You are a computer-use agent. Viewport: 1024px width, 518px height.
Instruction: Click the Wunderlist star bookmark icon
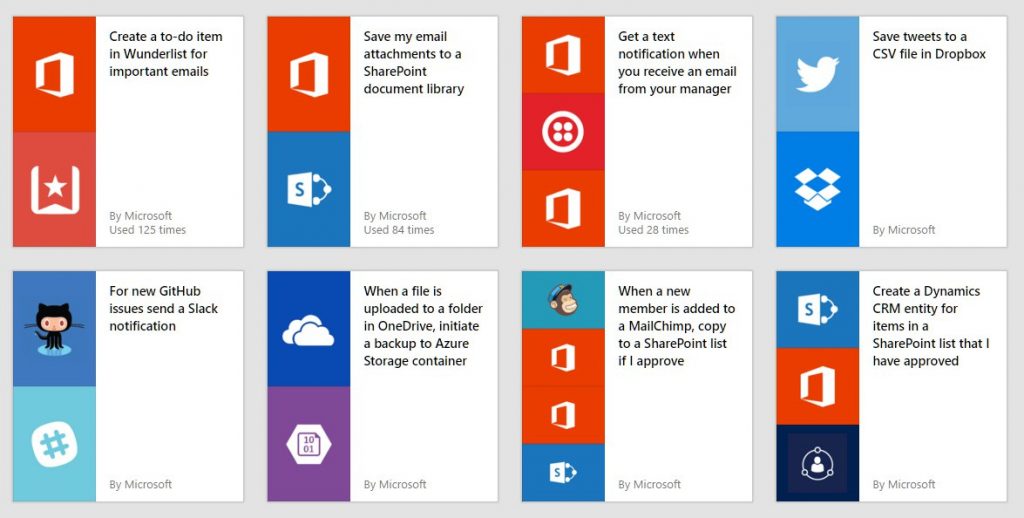click(55, 189)
